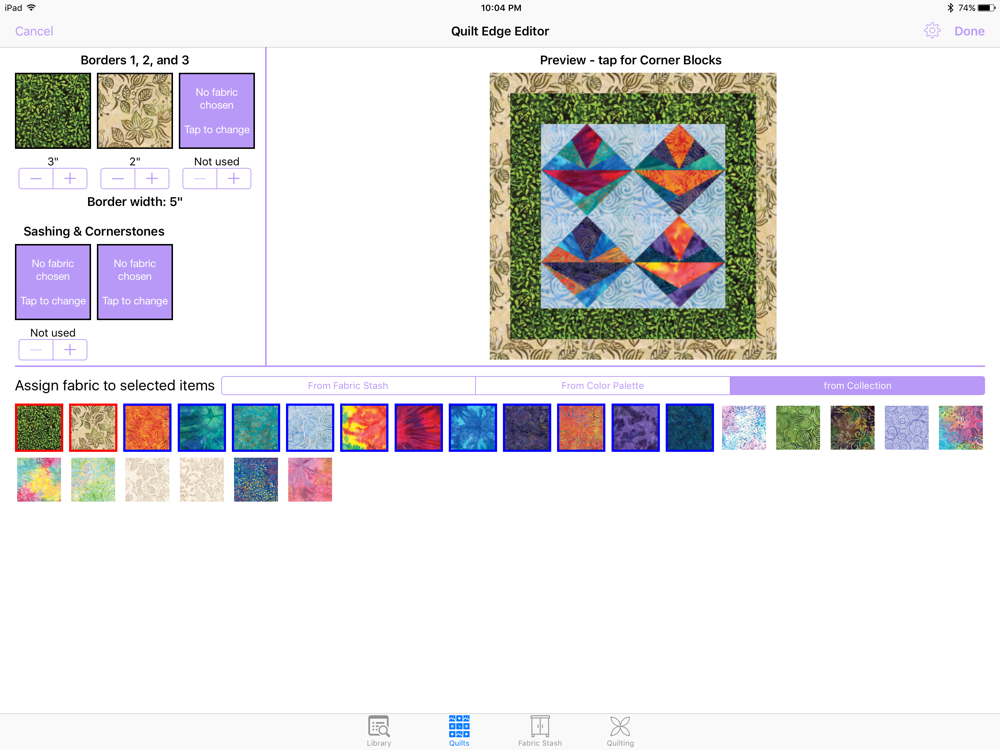Tap Cancel to discard edits
This screenshot has width=1000, height=750.
(34, 31)
